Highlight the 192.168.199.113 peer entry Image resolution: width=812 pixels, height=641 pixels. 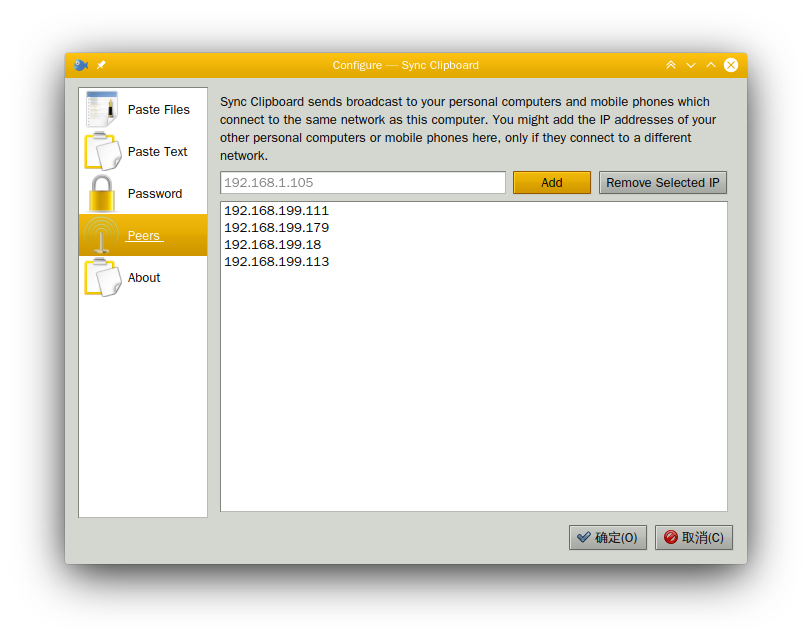tap(276, 262)
